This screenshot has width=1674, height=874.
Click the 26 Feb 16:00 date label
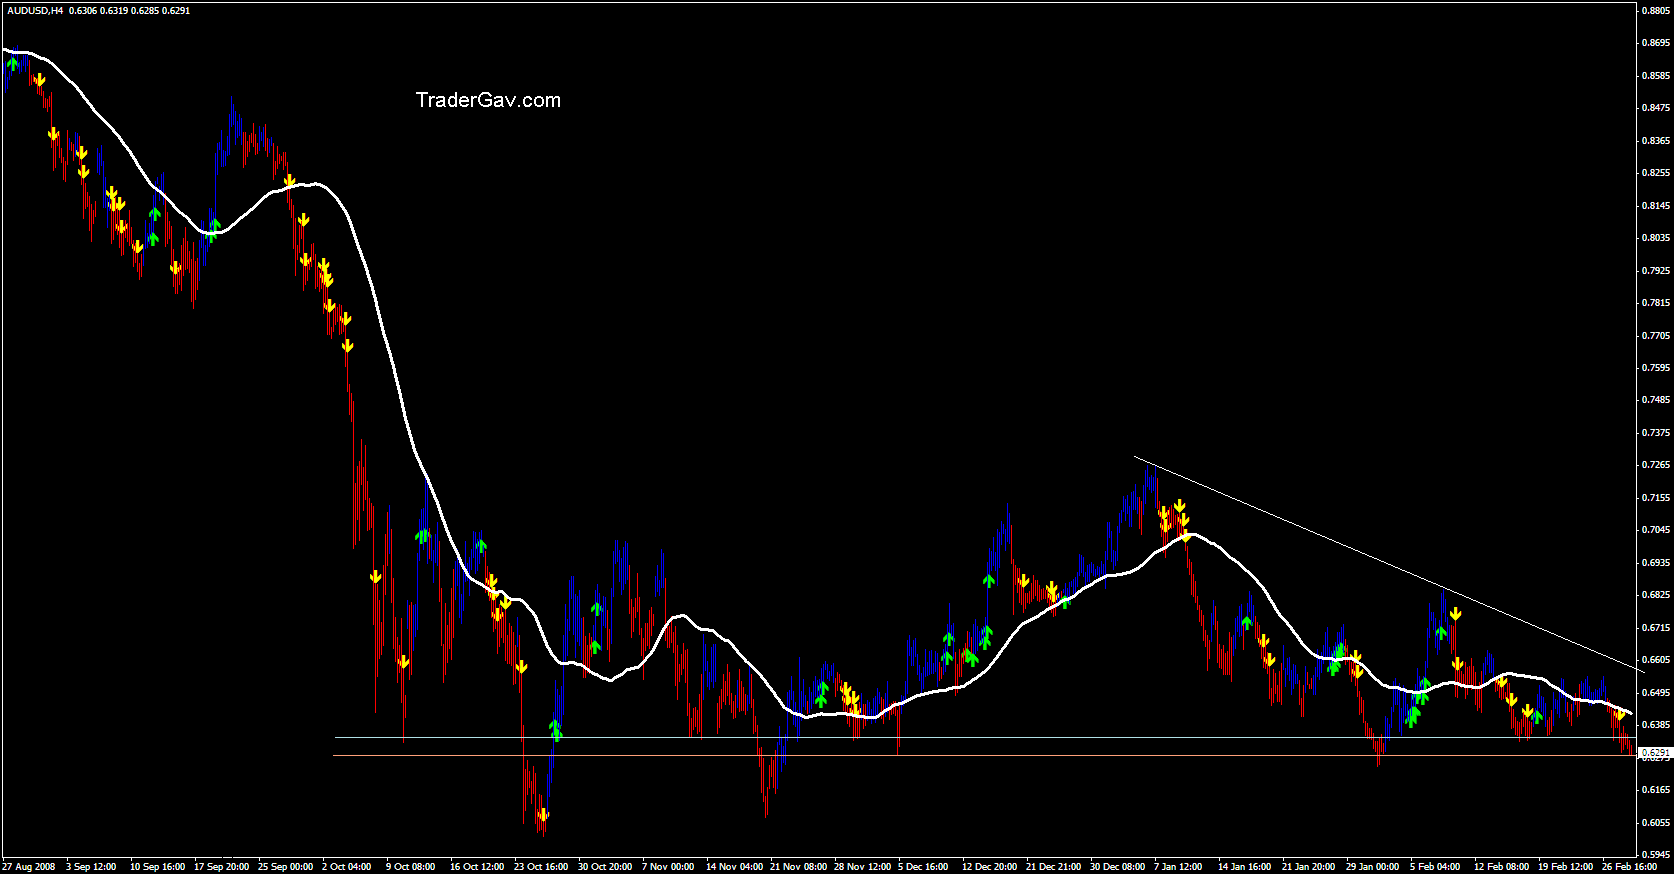click(x=1629, y=867)
